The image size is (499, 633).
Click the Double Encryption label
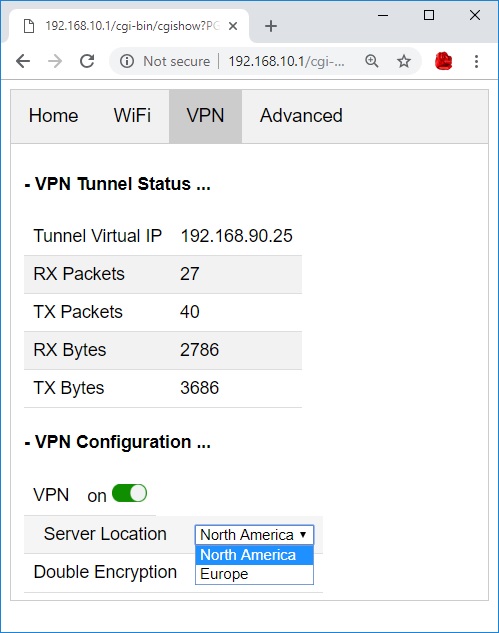pyautogui.click(x=105, y=572)
